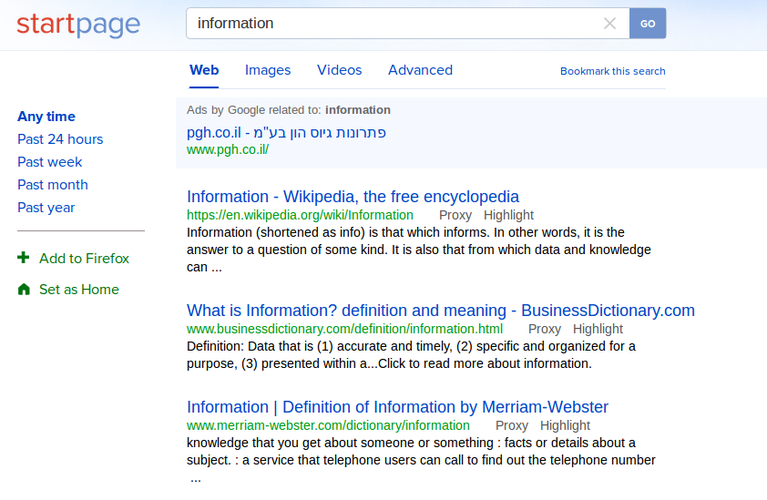Image resolution: width=767 pixels, height=500 pixels.
Task: Switch to the Images tab
Action: 268,70
